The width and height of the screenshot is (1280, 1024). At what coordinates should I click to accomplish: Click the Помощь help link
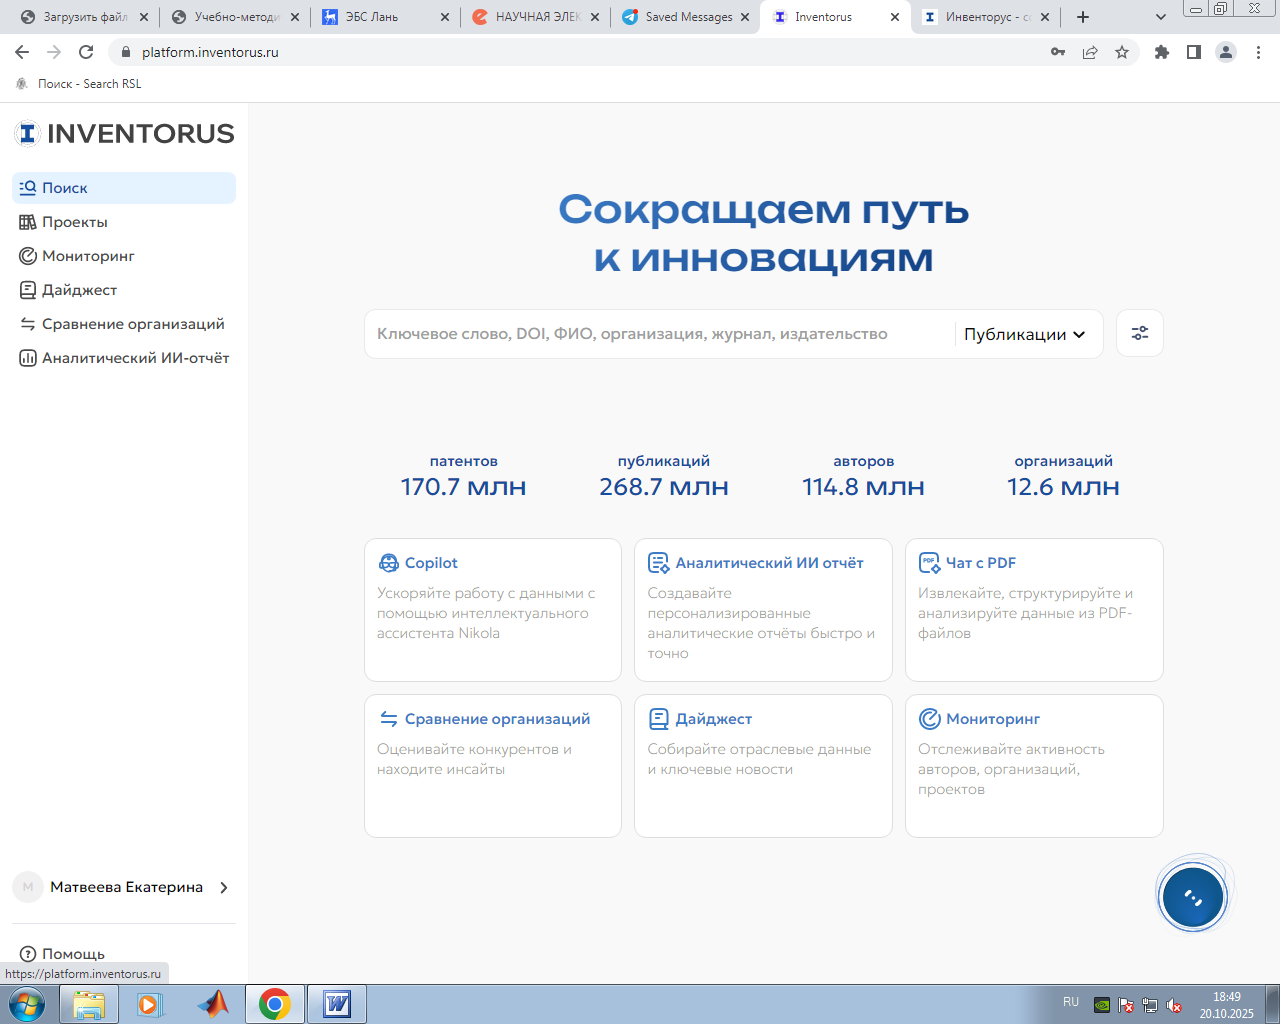point(72,953)
